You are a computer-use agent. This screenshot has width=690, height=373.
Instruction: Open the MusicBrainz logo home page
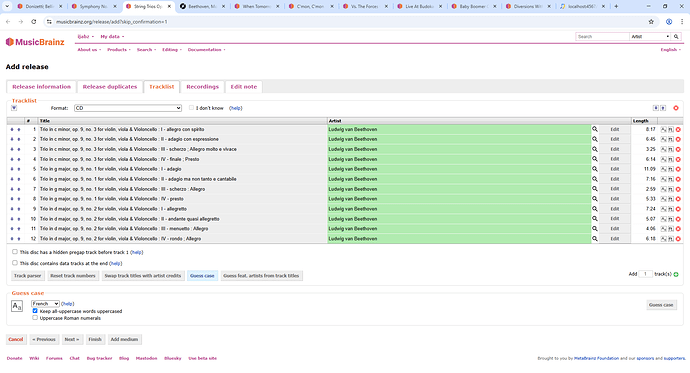click(x=35, y=42)
